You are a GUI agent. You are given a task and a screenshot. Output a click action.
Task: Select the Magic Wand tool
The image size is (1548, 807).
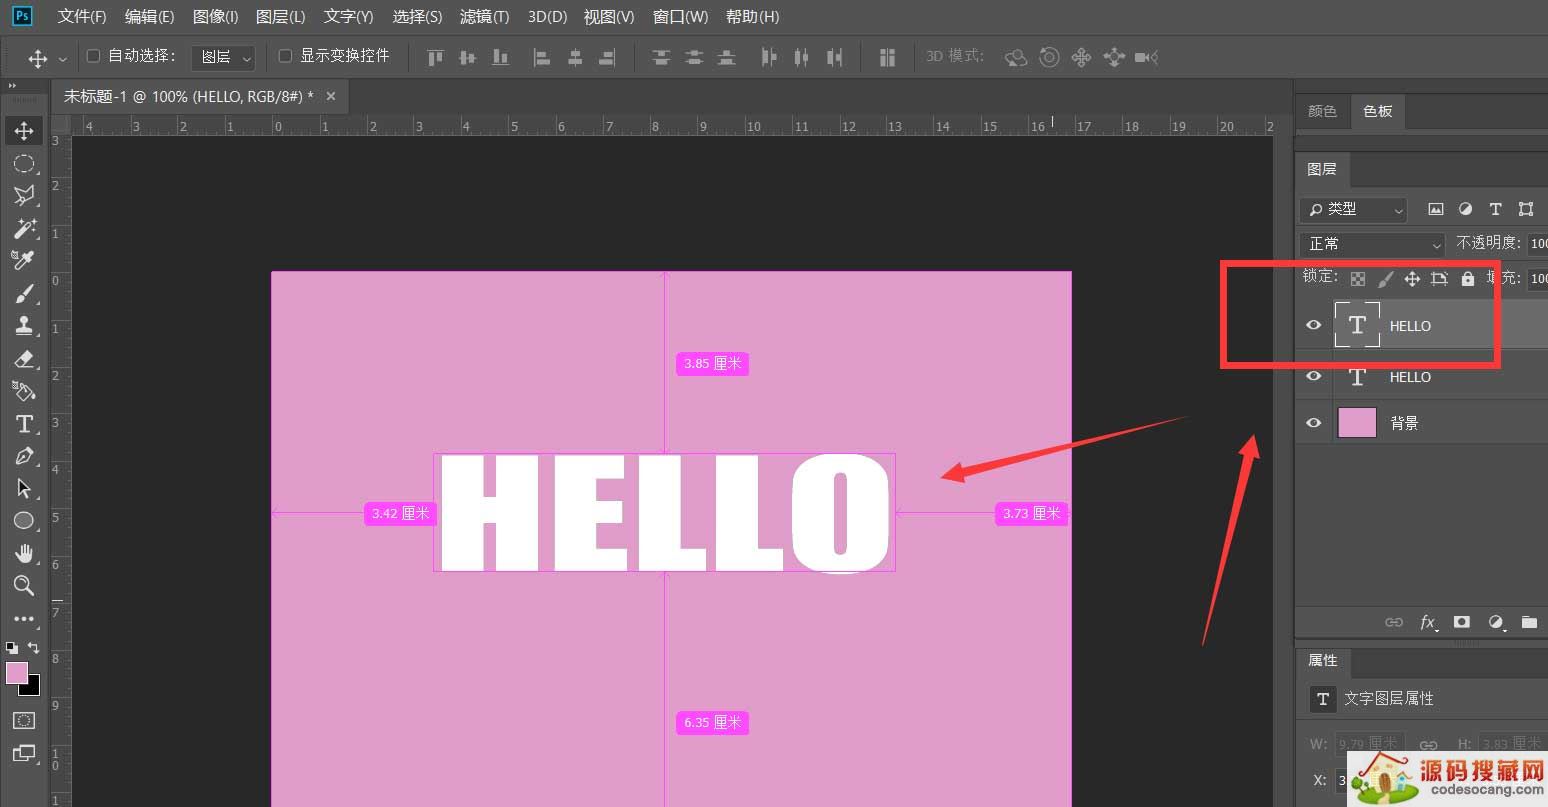24,228
